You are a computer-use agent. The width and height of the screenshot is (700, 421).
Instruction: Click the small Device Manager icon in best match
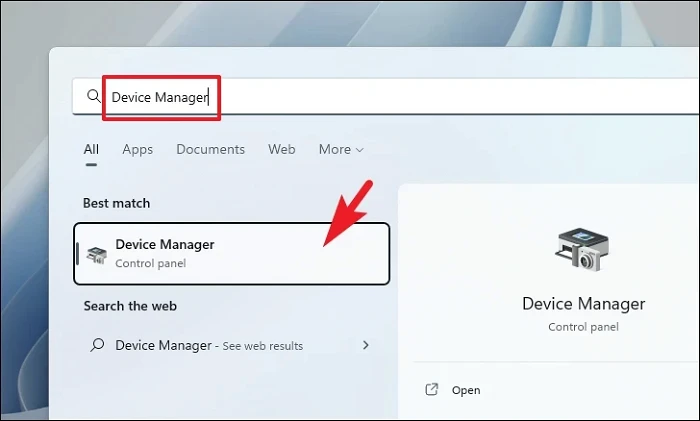pos(96,255)
